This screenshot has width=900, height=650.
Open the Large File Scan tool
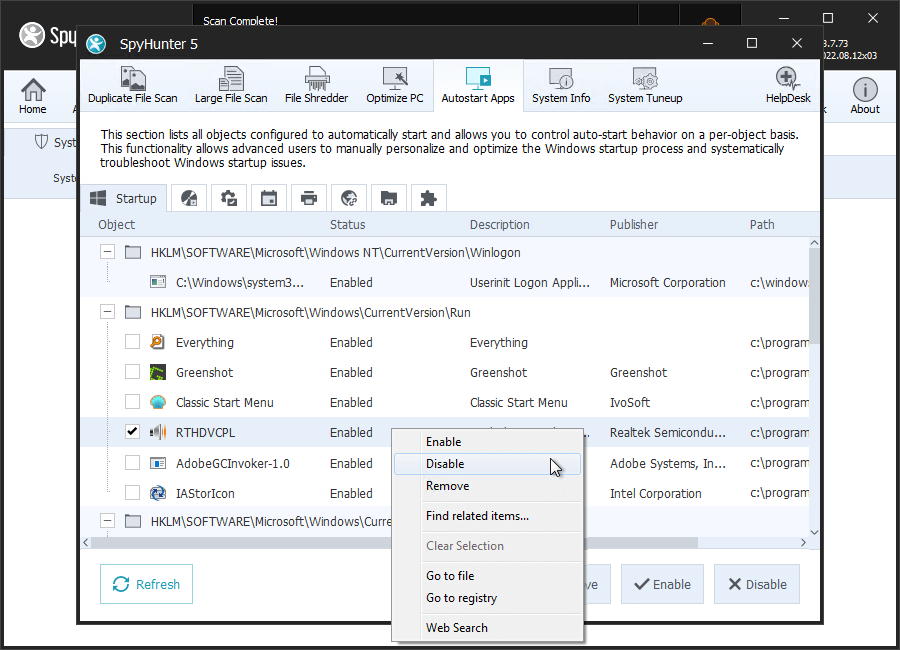click(x=231, y=86)
